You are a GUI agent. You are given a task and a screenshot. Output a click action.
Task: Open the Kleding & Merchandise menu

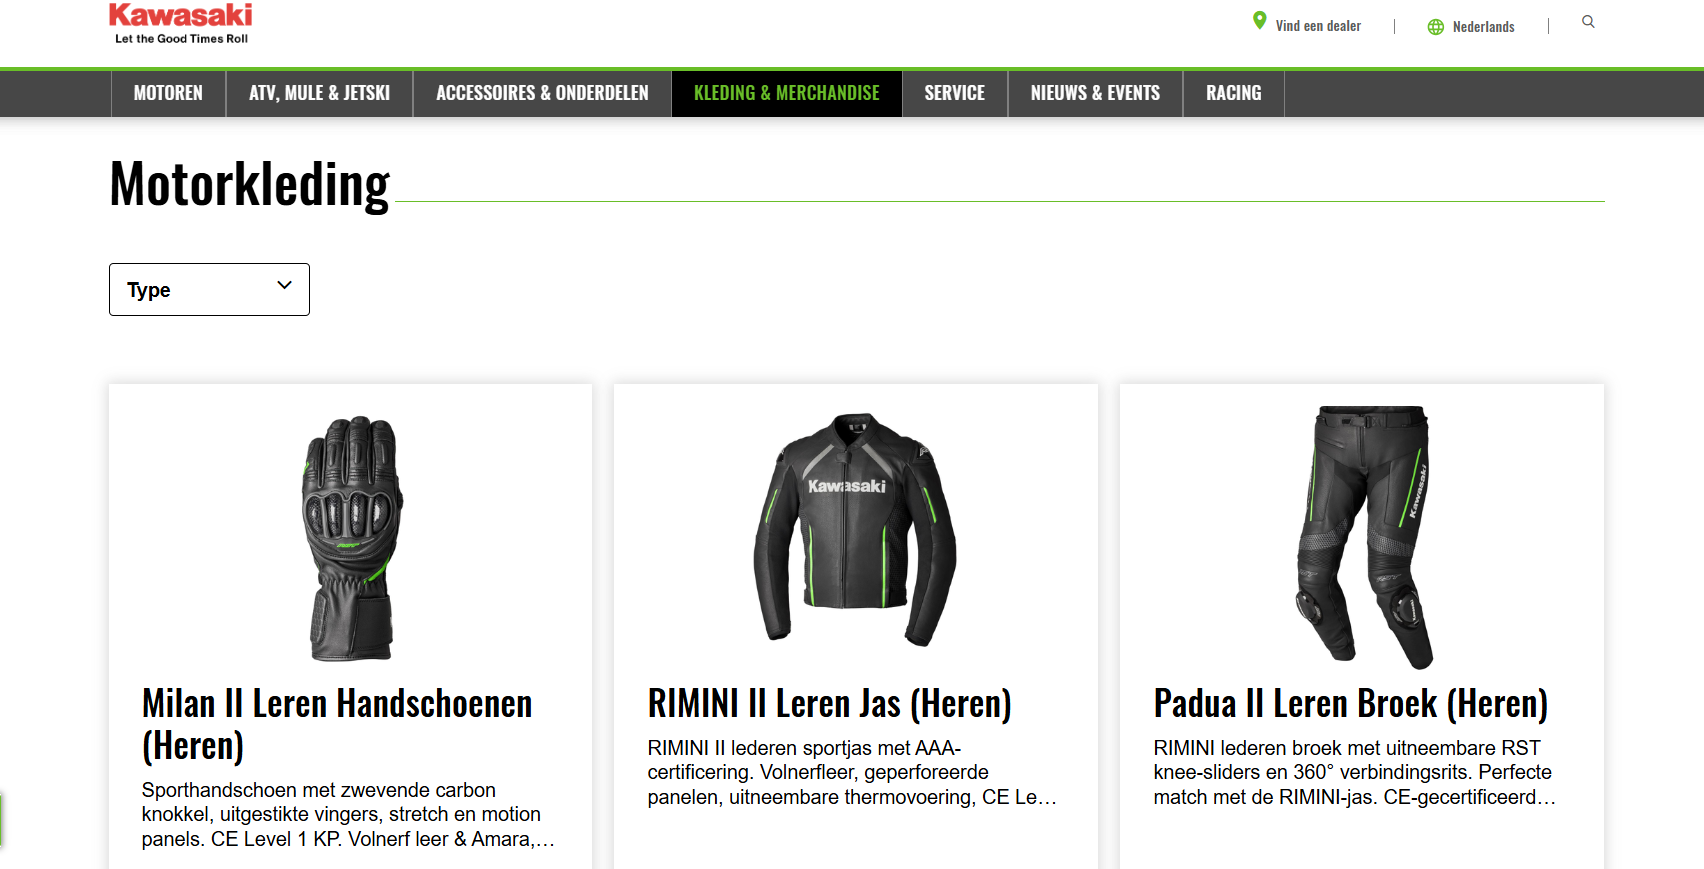(x=787, y=93)
